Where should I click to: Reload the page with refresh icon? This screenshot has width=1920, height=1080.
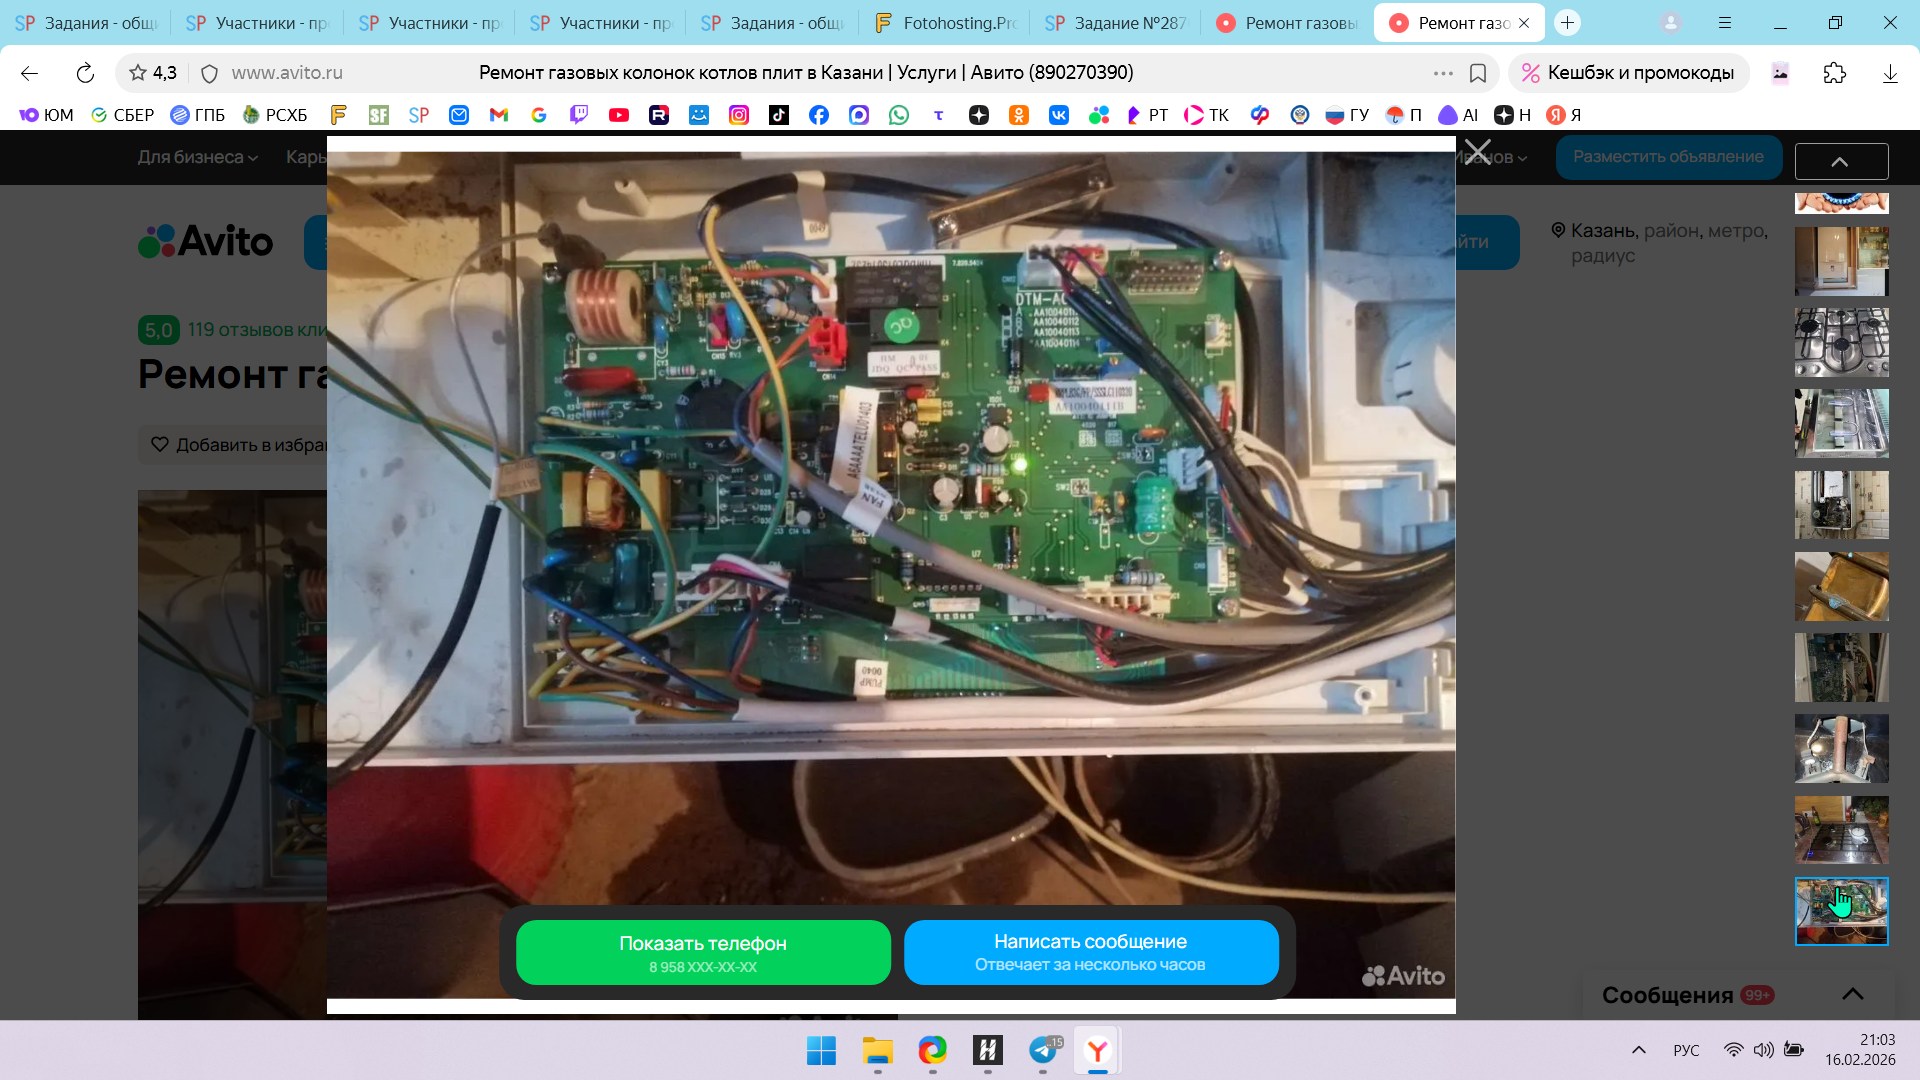point(85,73)
